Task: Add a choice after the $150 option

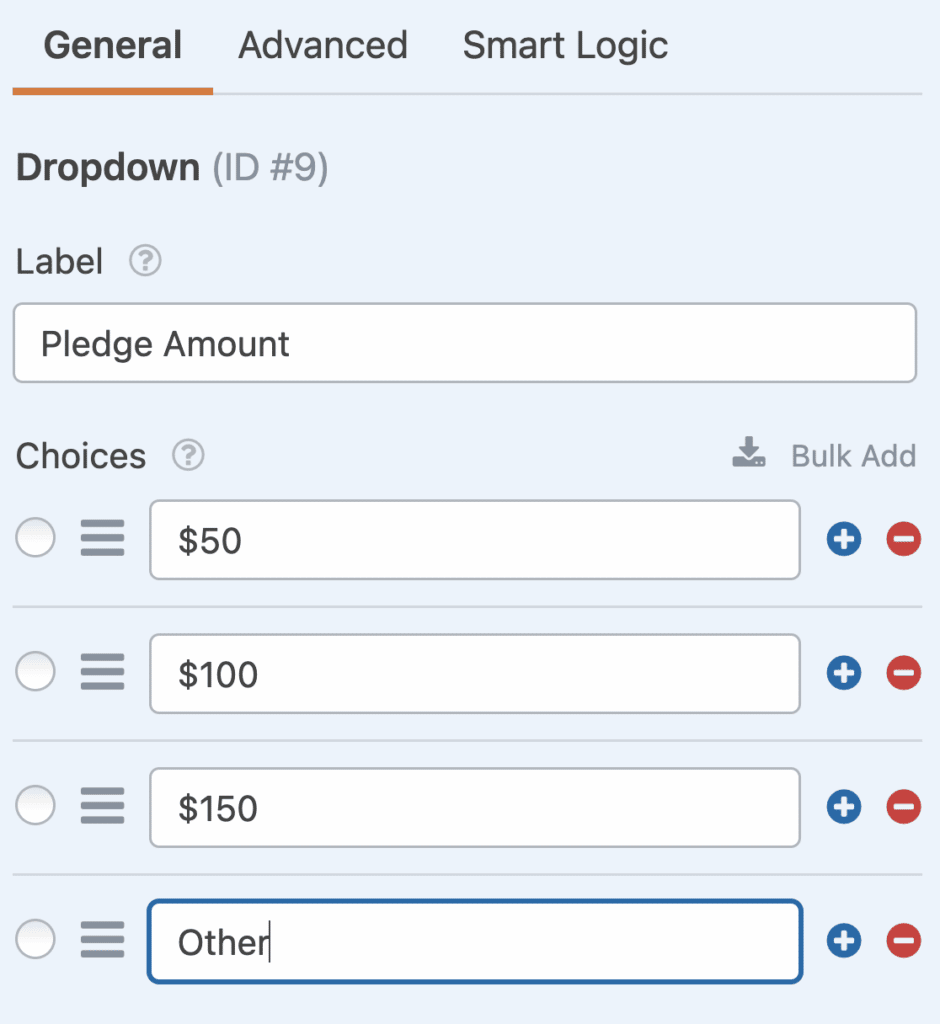Action: (x=843, y=807)
